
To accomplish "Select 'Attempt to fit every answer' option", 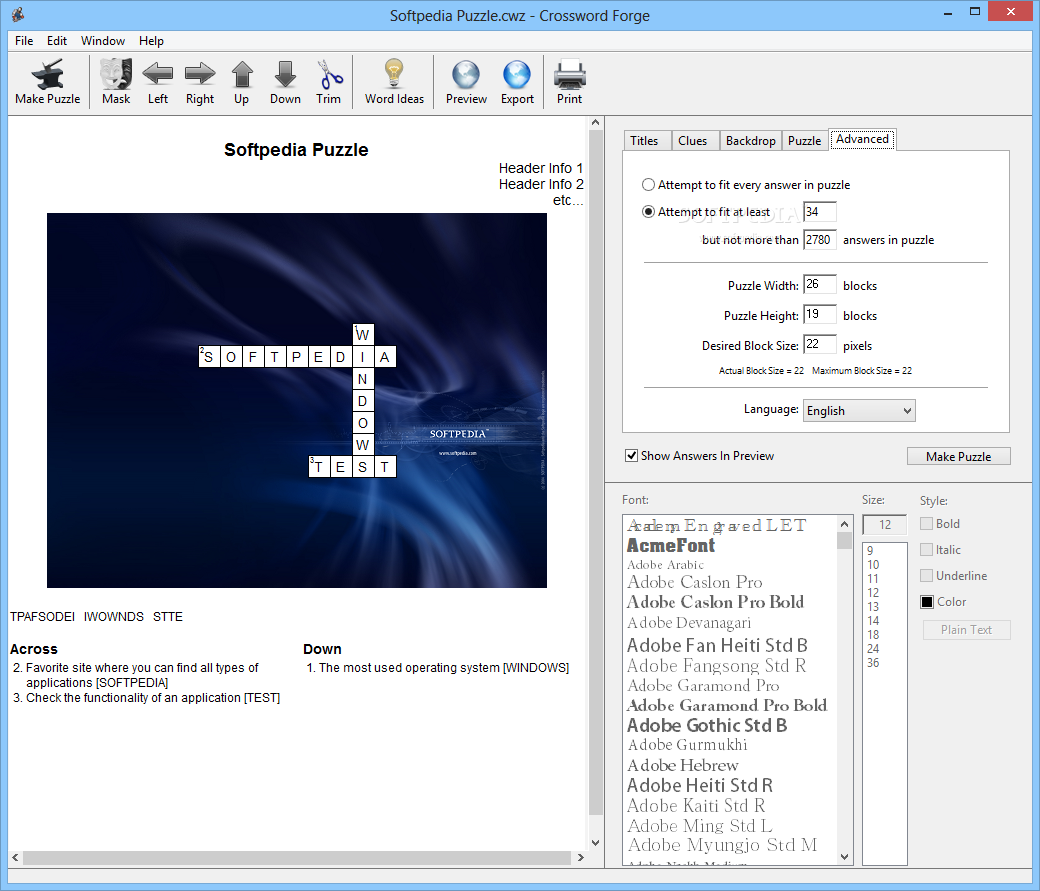I will point(648,184).
